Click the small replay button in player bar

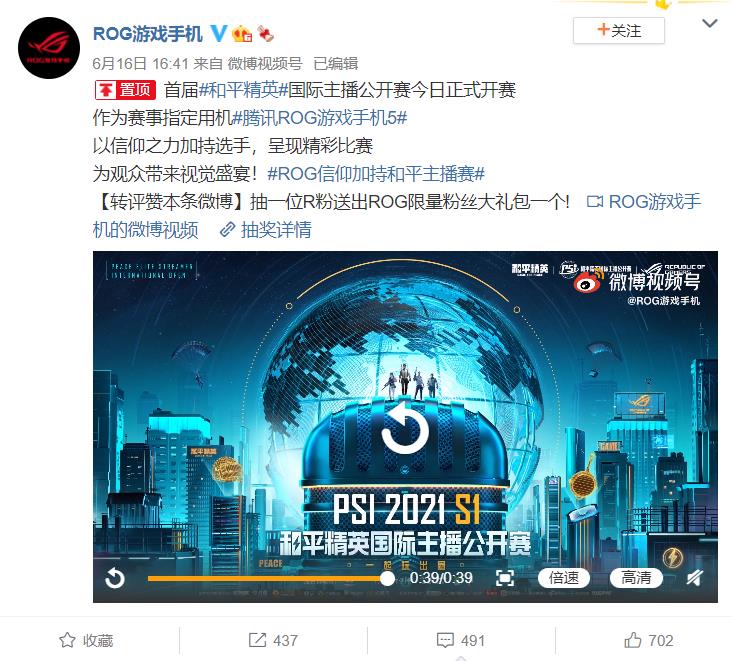pos(115,578)
